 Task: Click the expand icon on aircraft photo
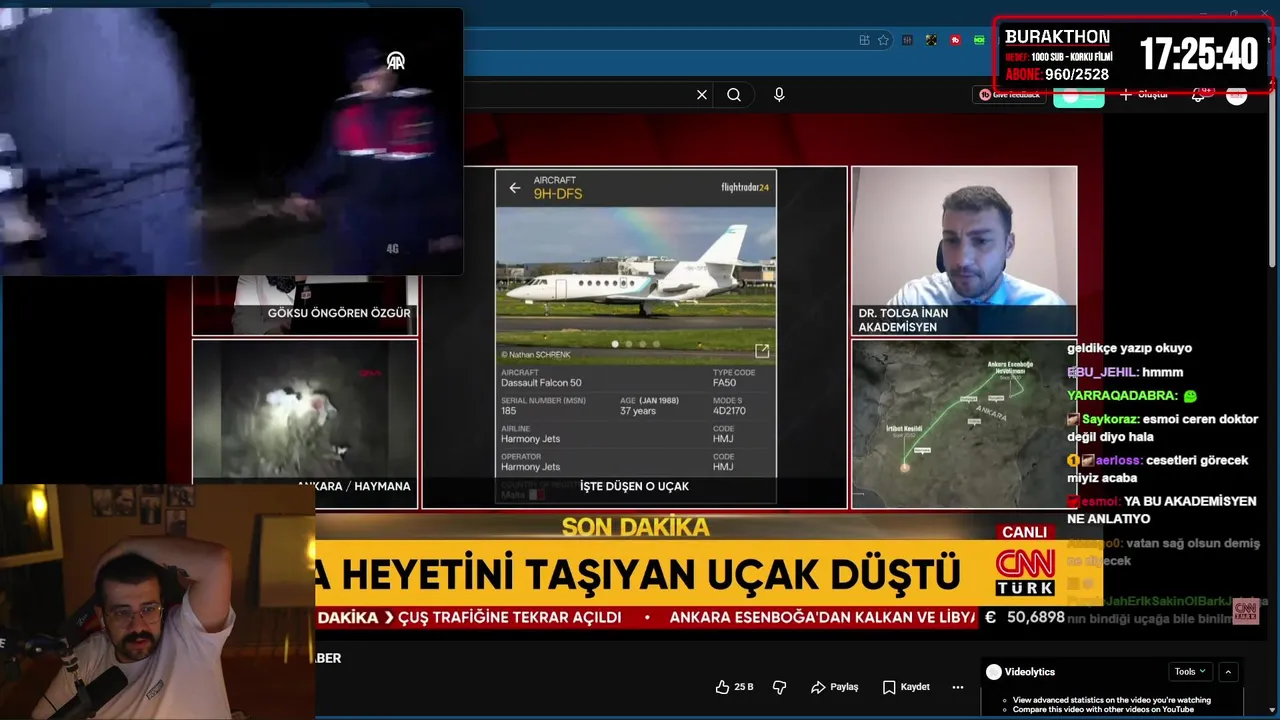tap(762, 350)
